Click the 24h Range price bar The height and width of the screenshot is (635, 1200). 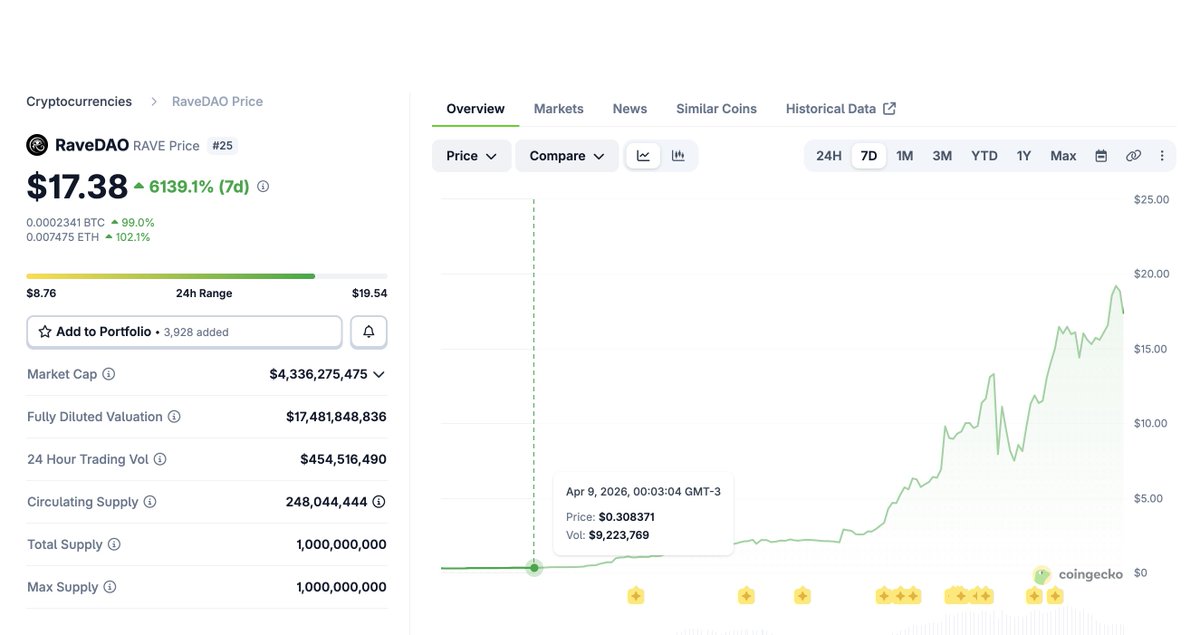(206, 276)
